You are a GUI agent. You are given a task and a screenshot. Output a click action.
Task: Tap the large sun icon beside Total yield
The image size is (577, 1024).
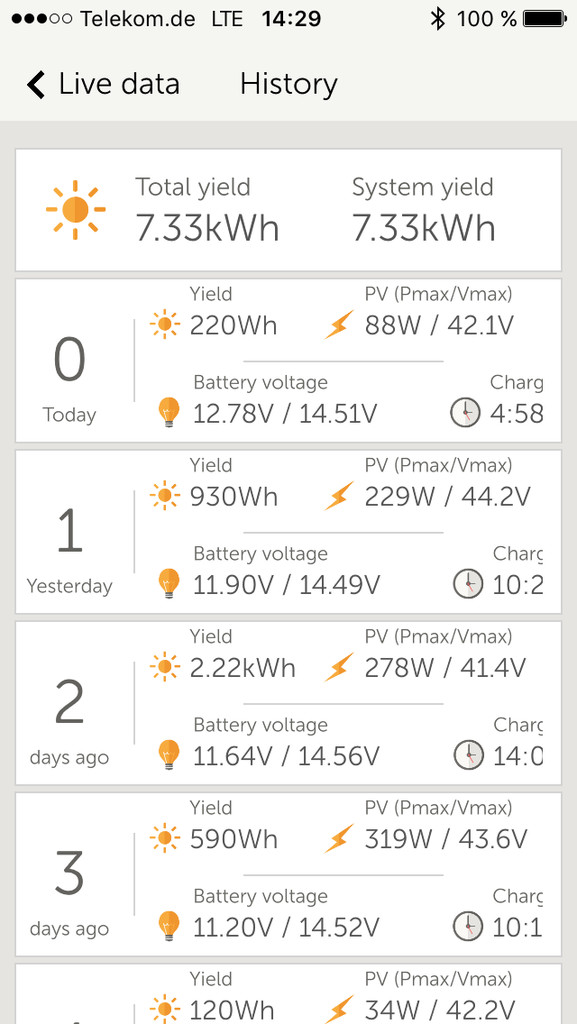coord(76,210)
